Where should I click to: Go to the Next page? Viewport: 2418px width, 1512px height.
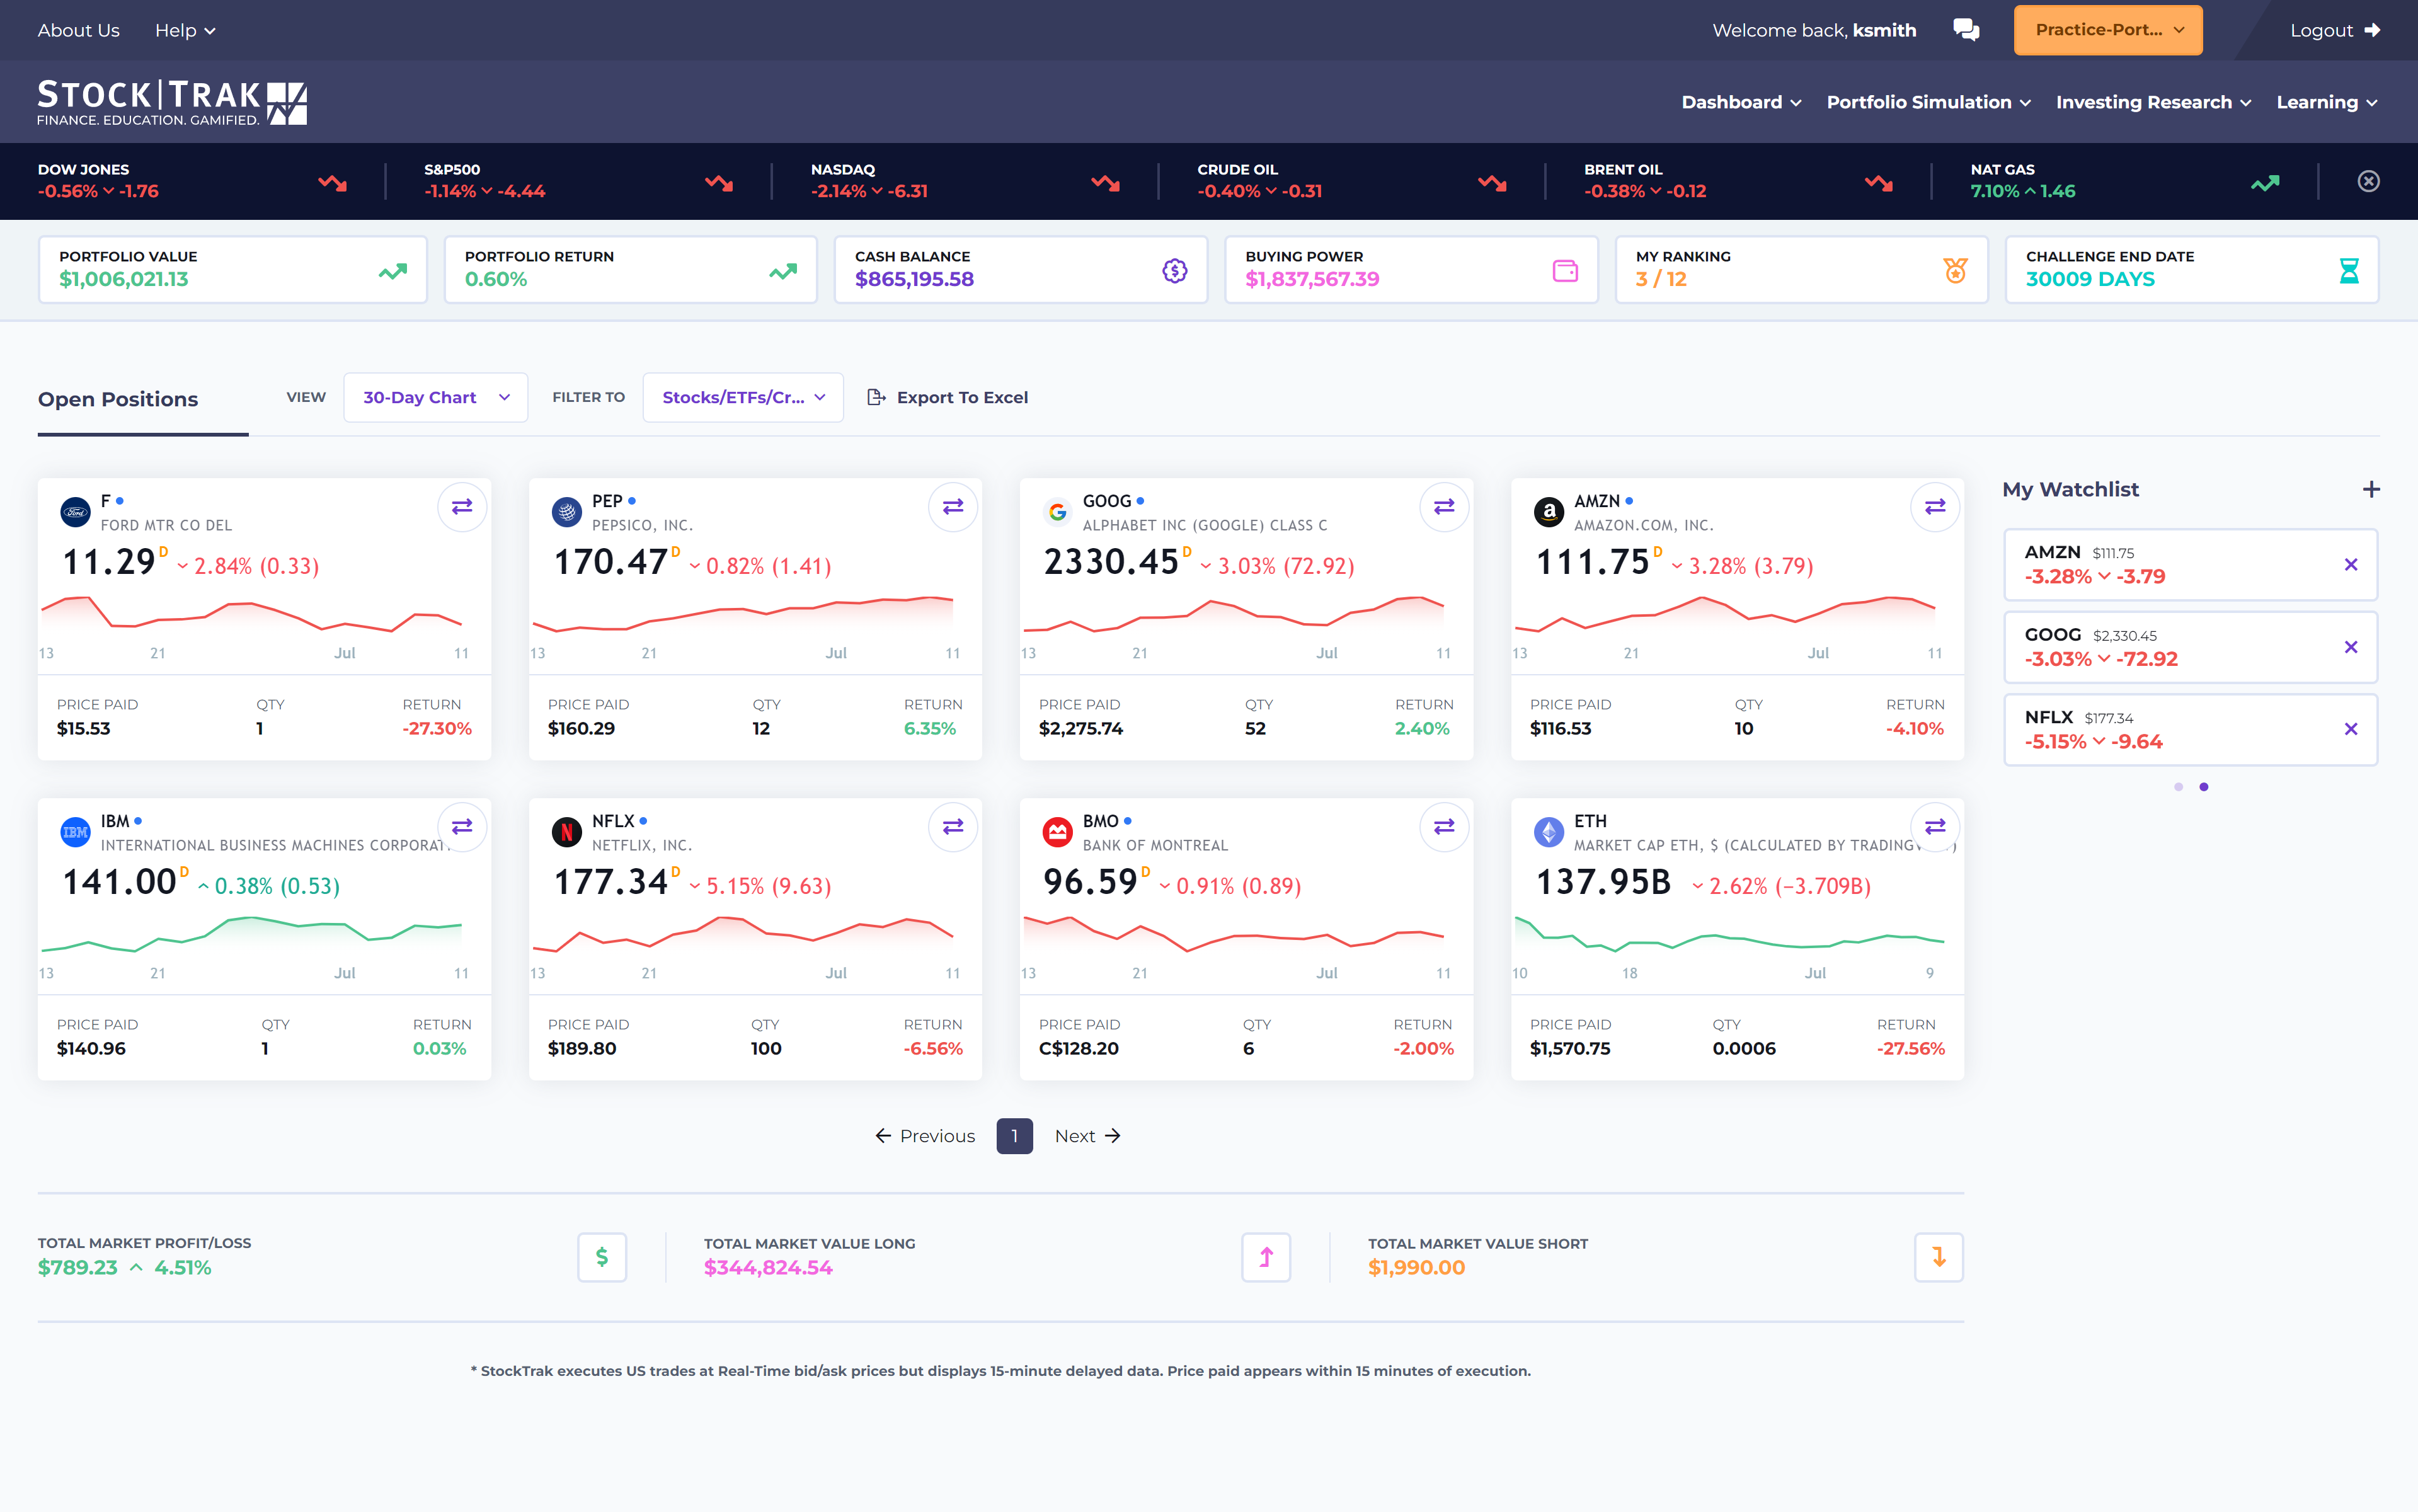(1088, 1136)
